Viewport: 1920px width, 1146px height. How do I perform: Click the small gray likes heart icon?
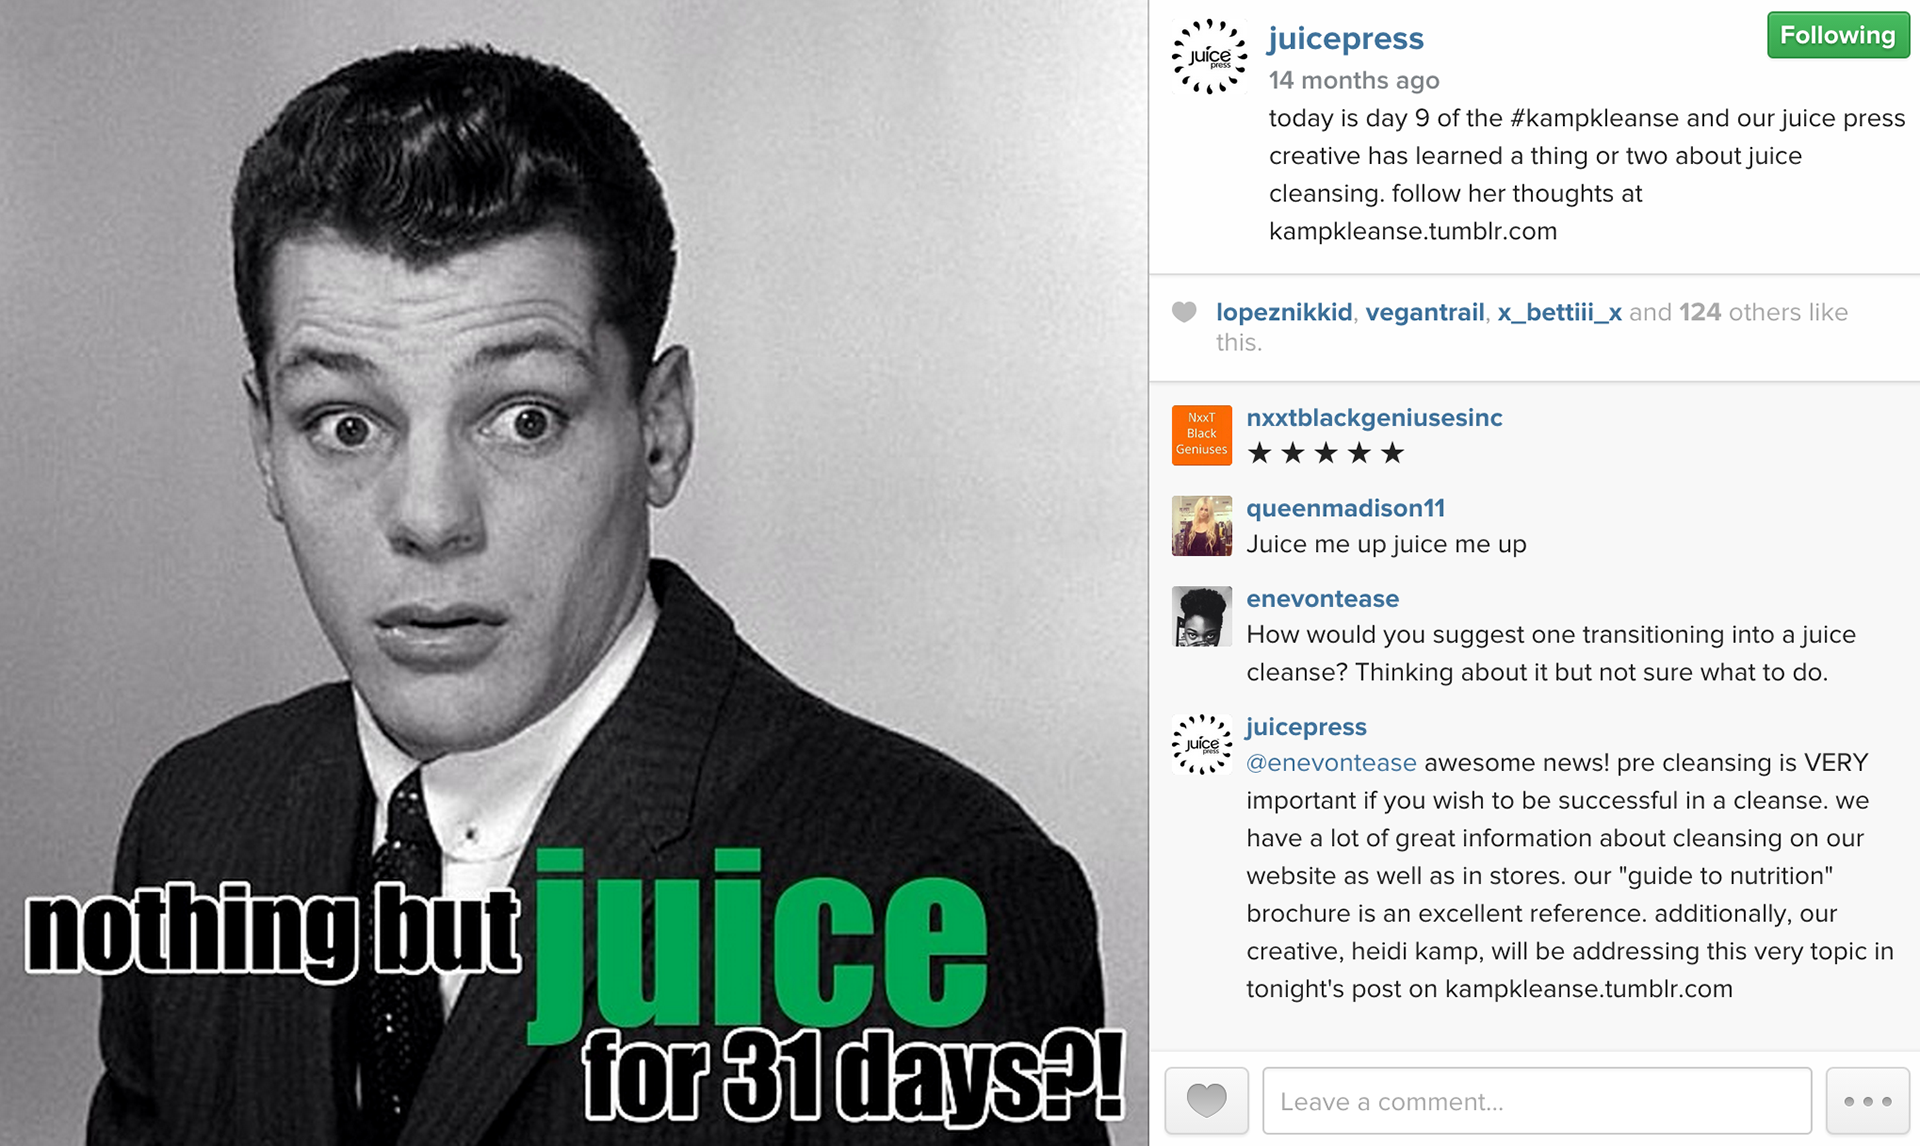pyautogui.click(x=1184, y=312)
